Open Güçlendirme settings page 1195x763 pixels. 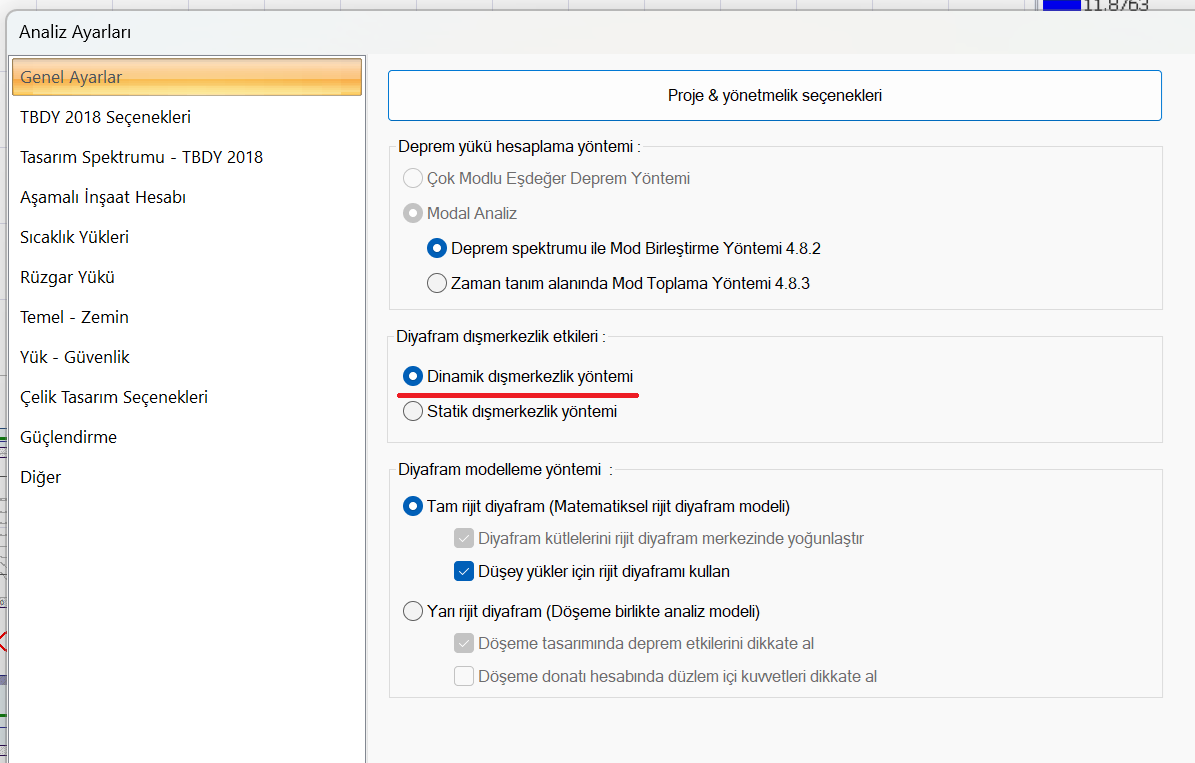click(68, 437)
